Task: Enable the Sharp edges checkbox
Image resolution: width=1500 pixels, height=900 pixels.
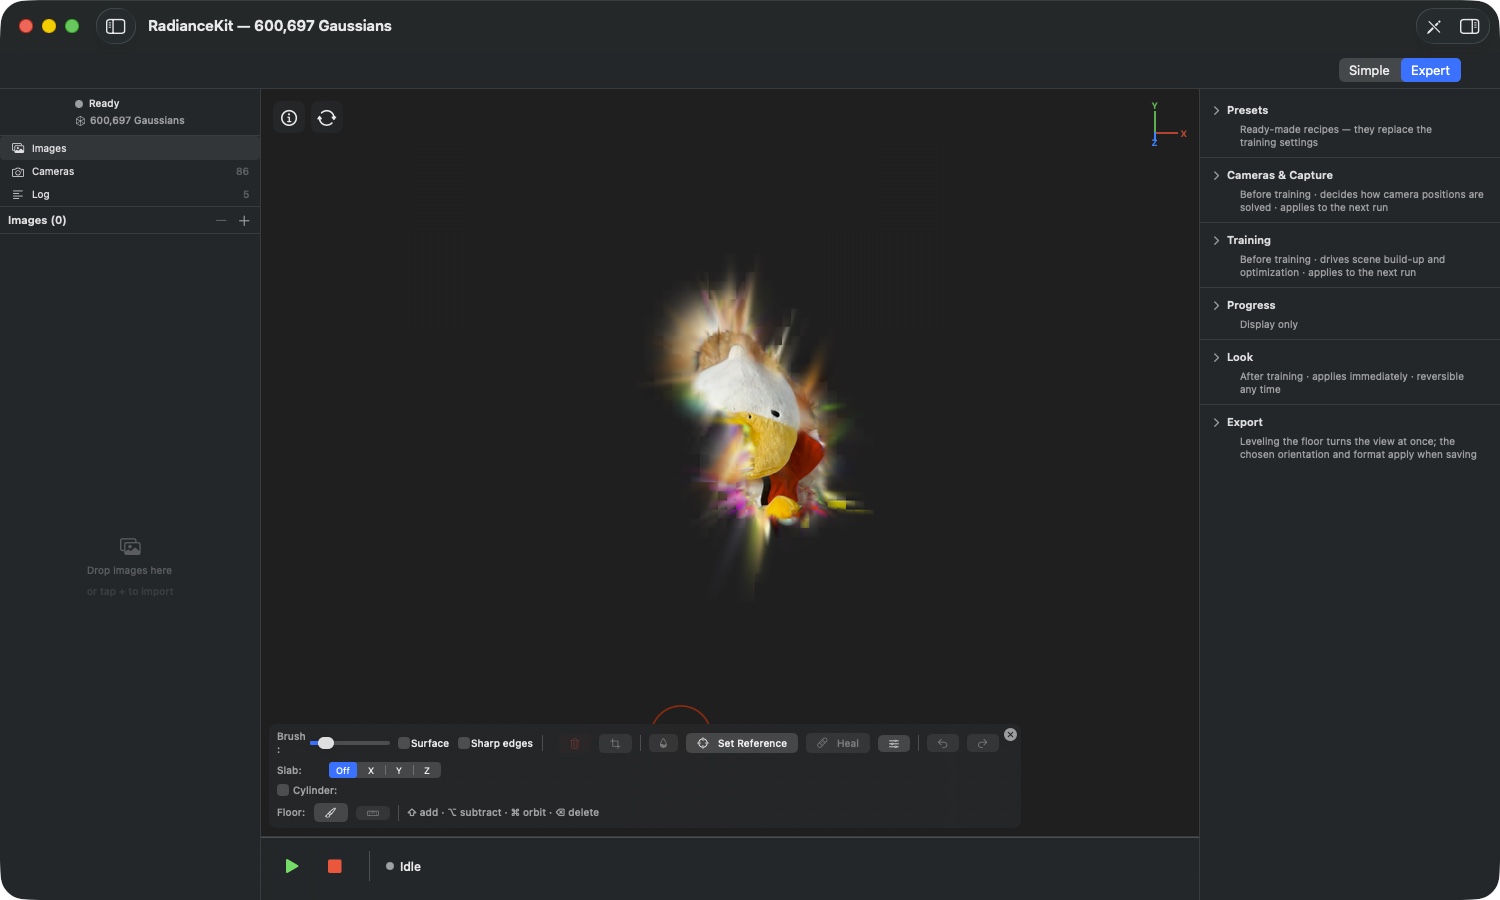Action: 464,743
